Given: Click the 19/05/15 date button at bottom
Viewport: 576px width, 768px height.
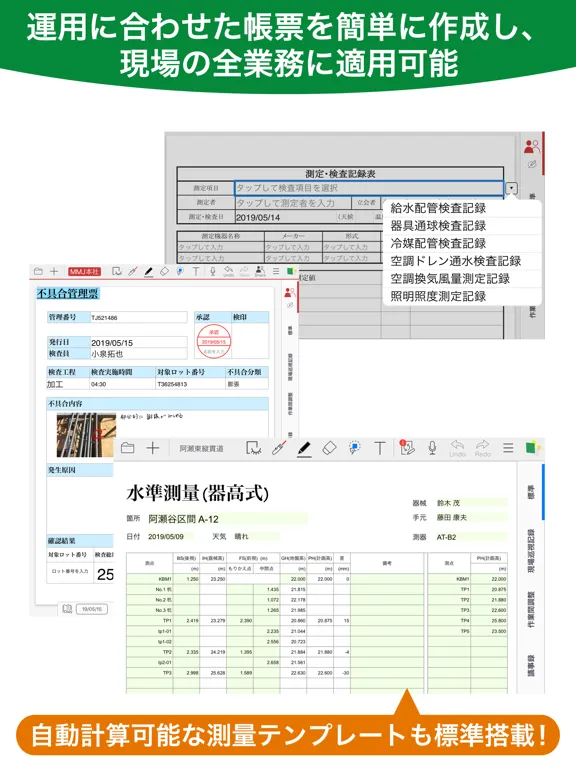Looking at the screenshot, I should [92, 609].
